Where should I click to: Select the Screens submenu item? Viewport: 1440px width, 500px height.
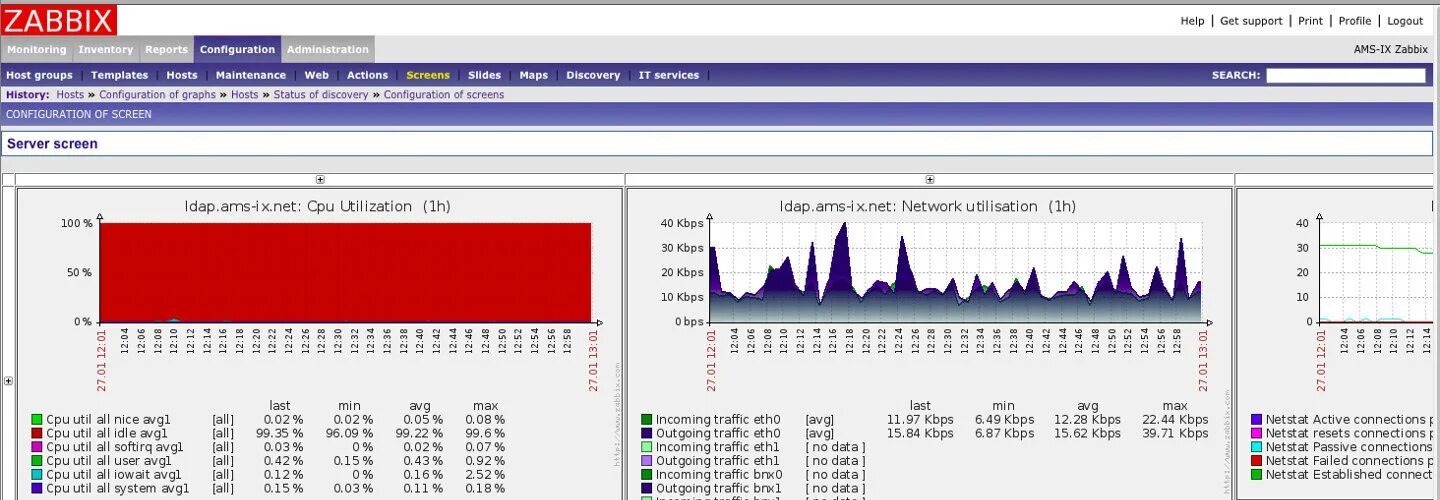tap(428, 75)
